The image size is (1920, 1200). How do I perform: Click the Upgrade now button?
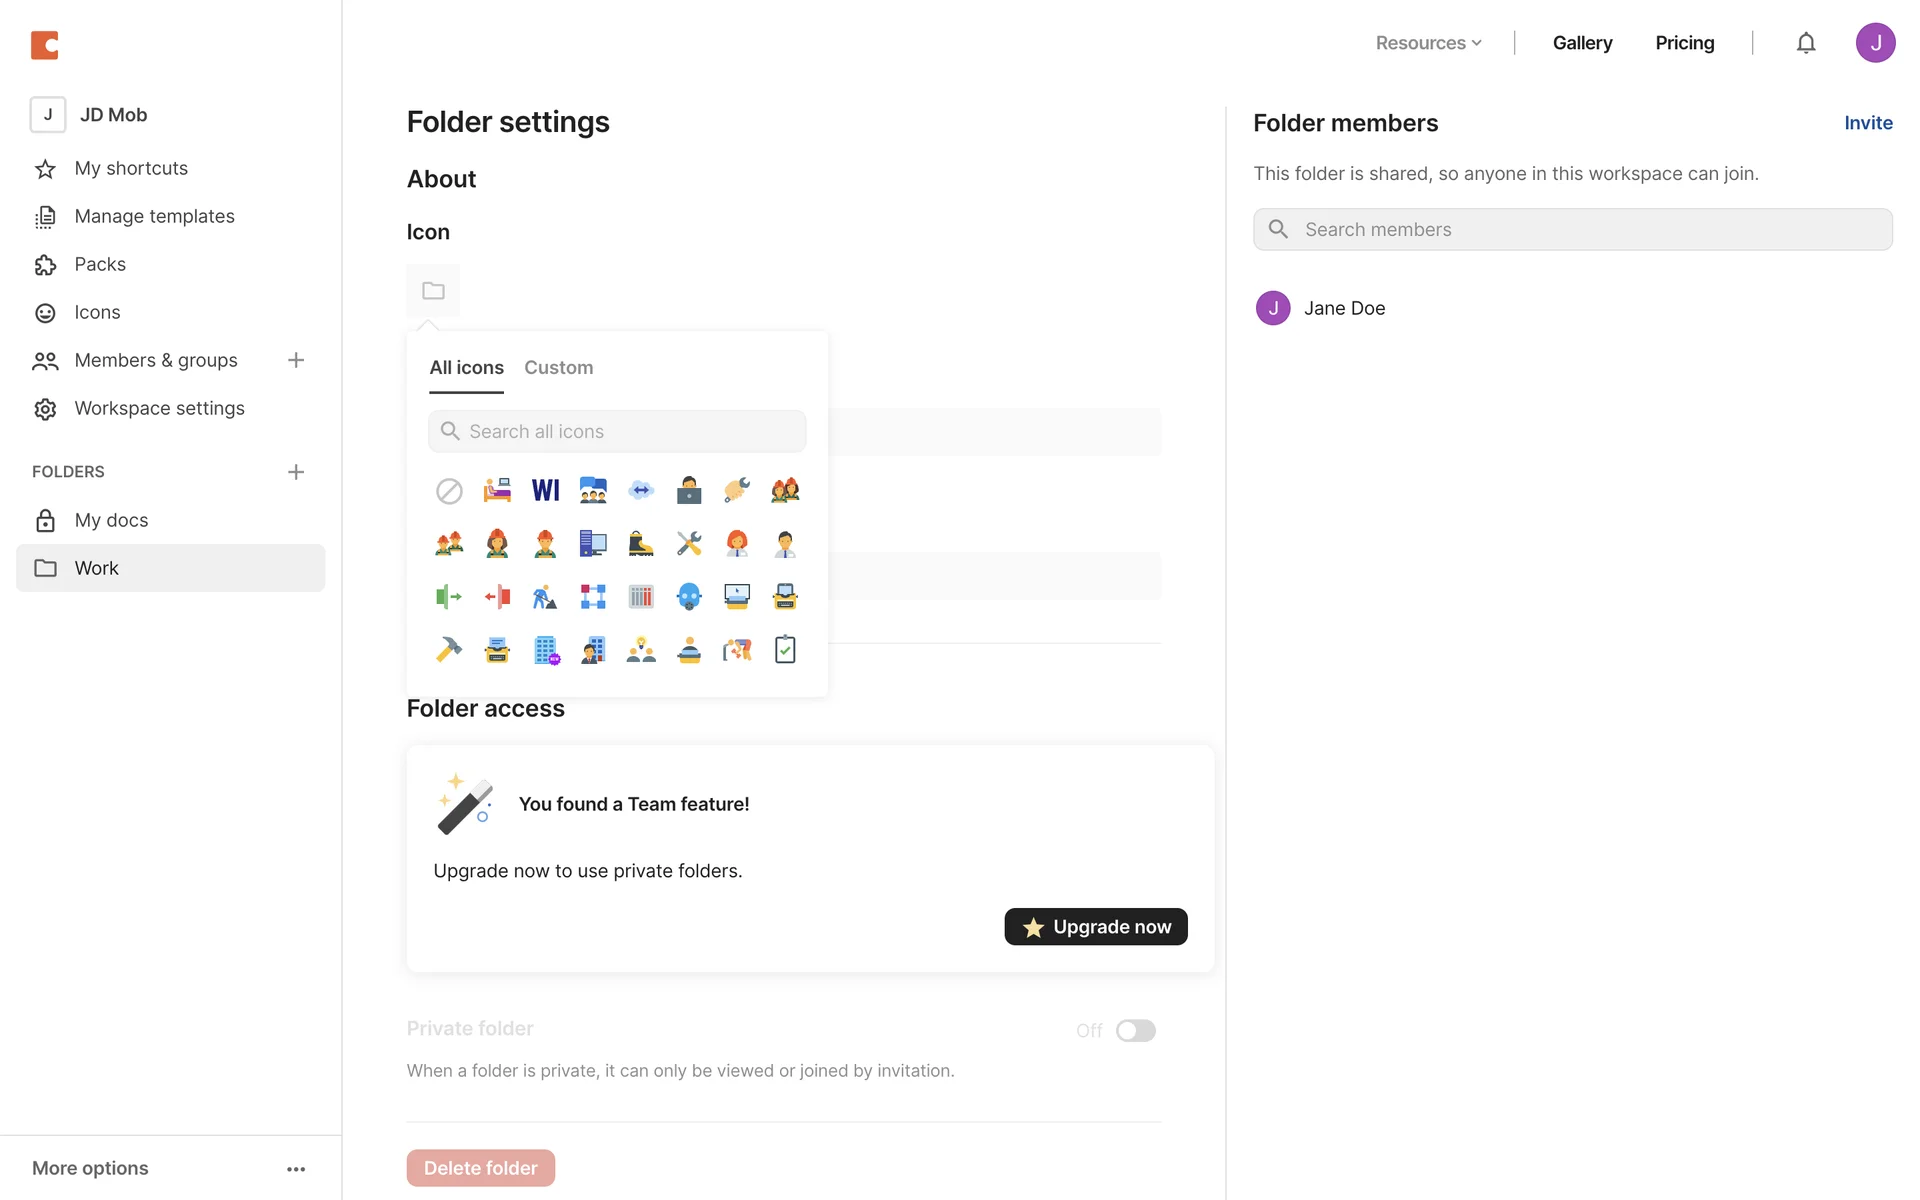(x=1095, y=927)
